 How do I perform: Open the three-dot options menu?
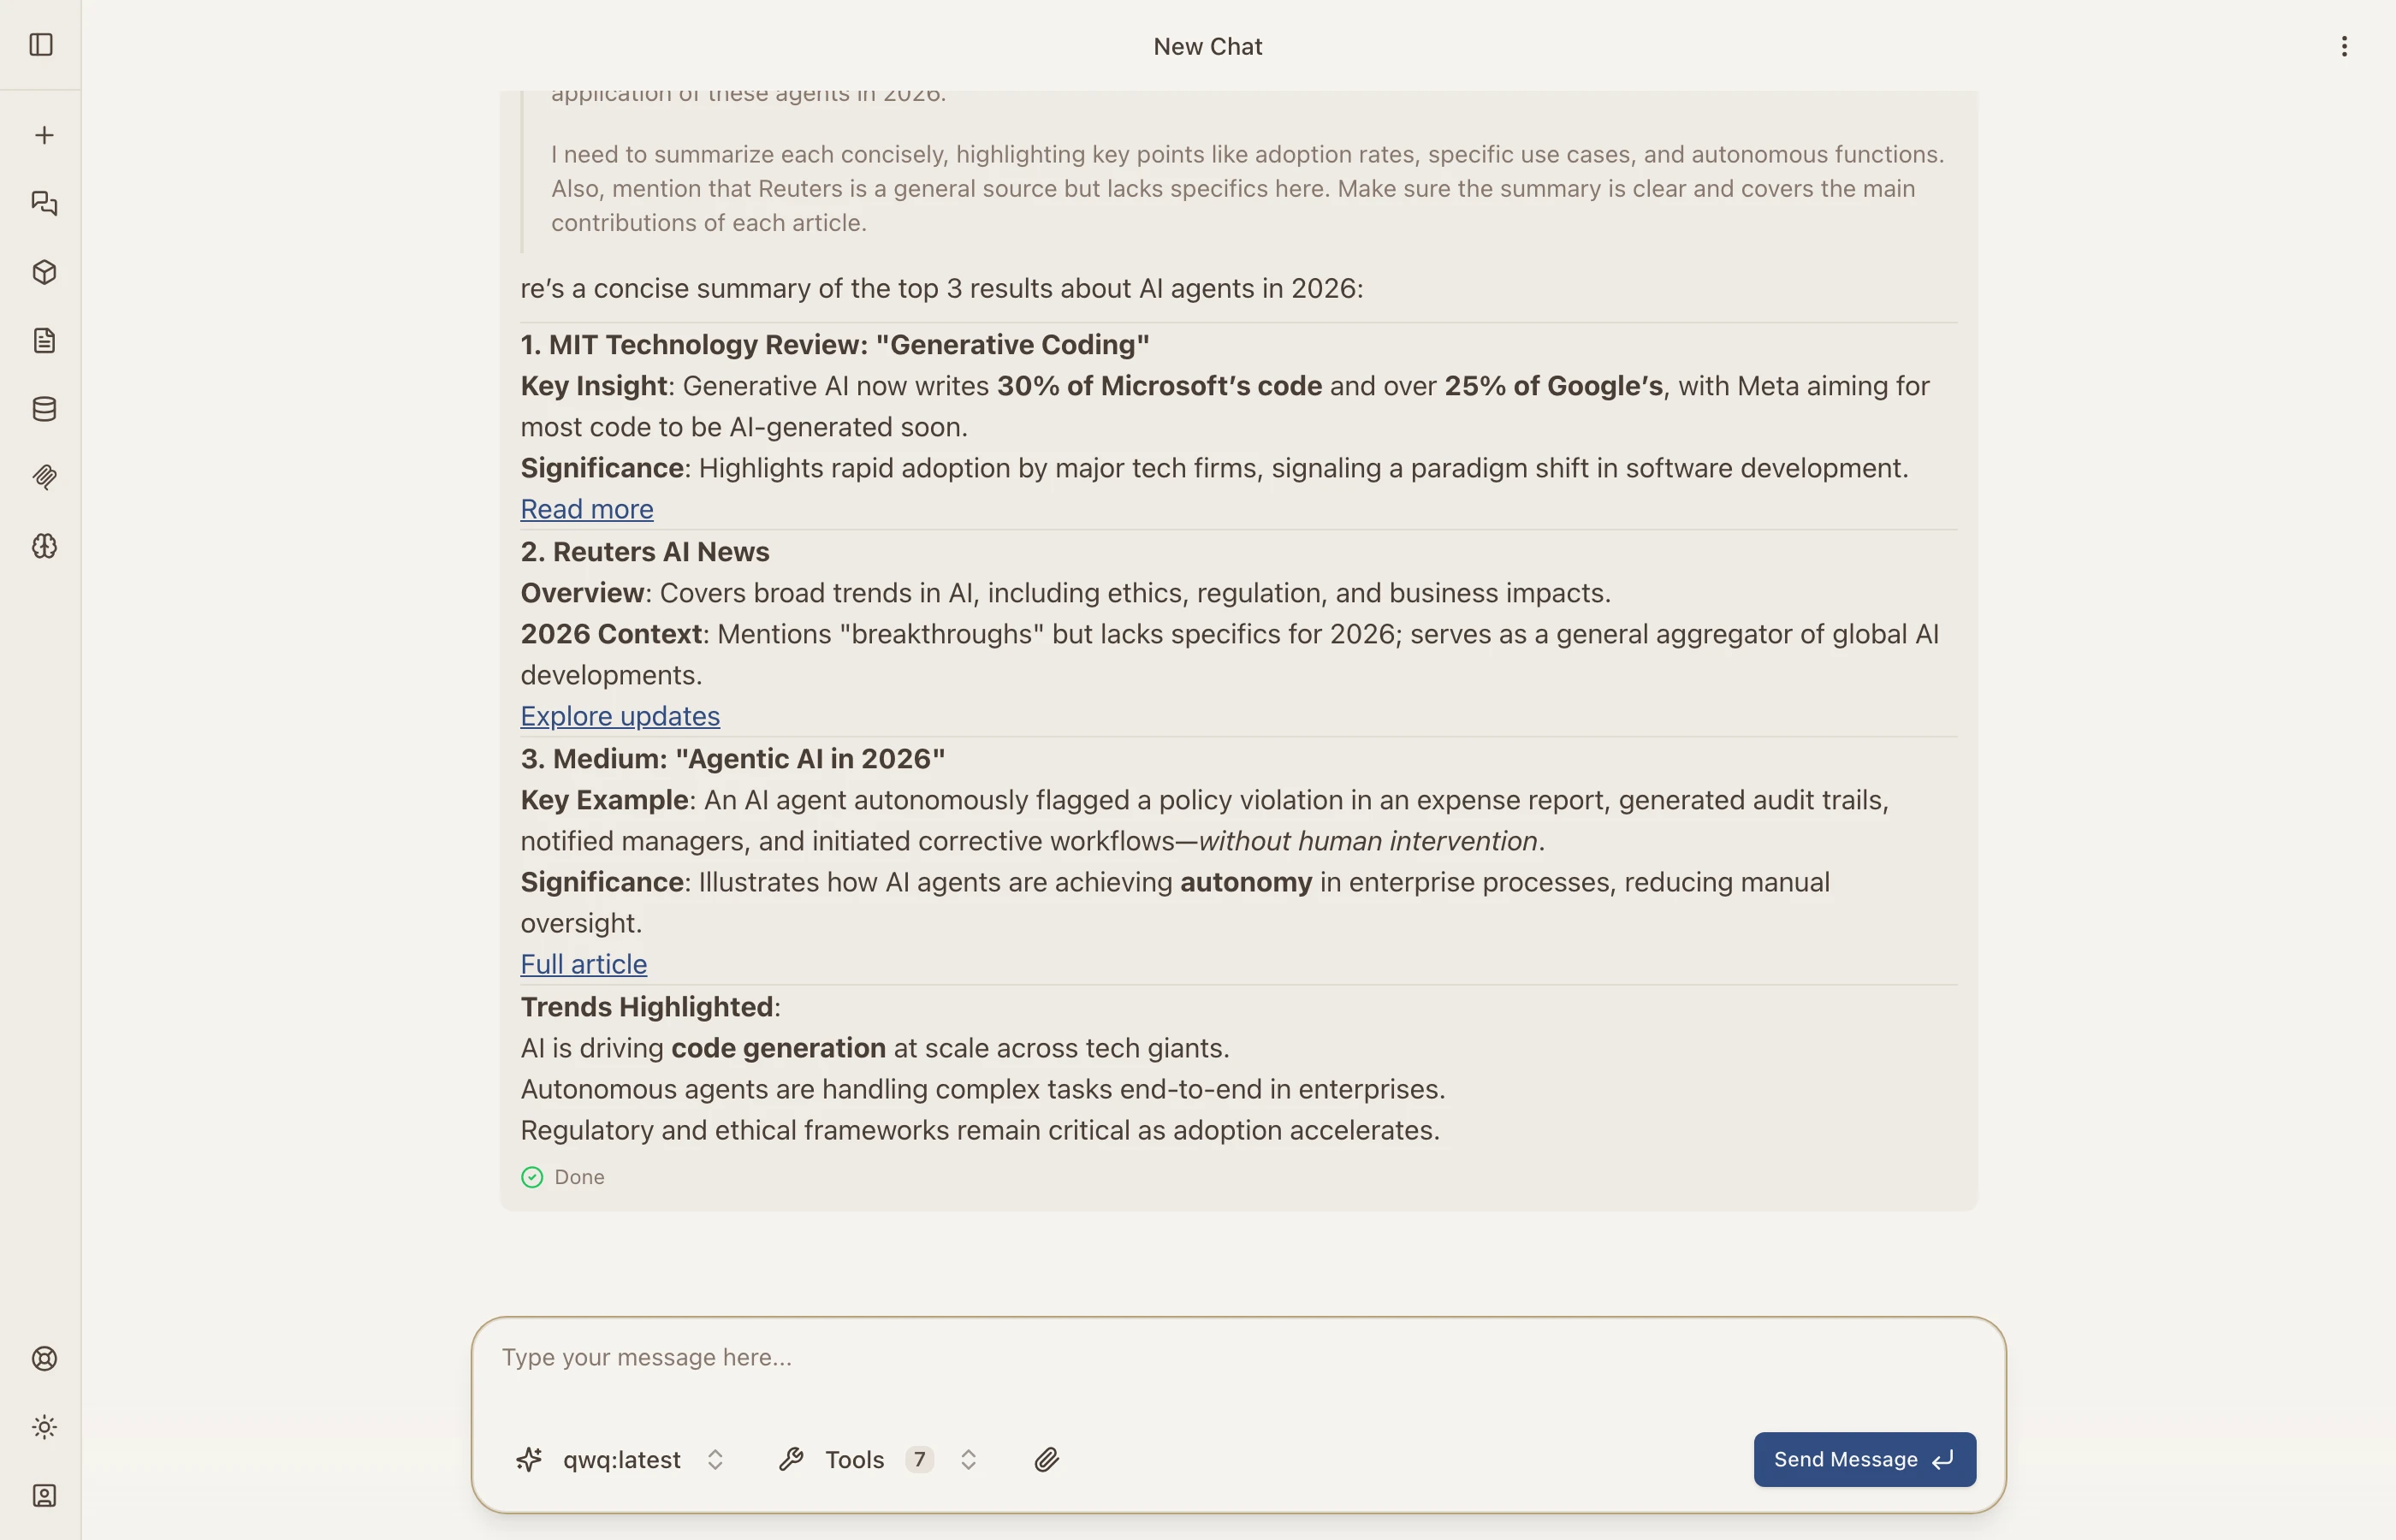(2344, 46)
